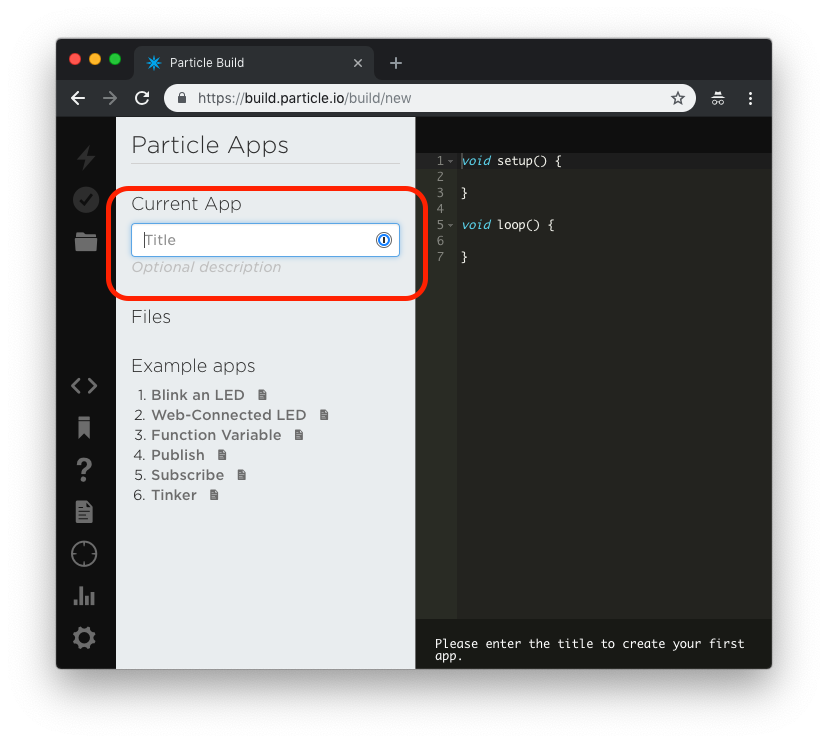Click the app Title input field
The width and height of the screenshot is (828, 743).
click(x=255, y=240)
